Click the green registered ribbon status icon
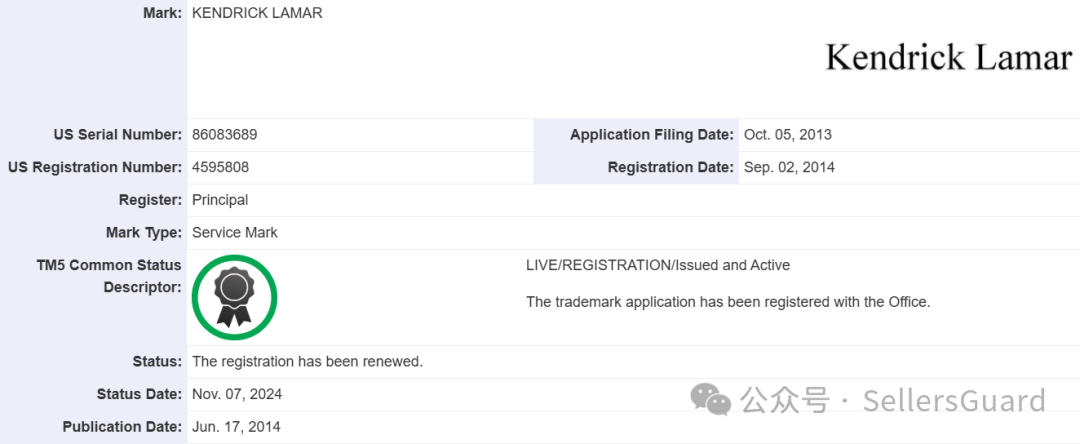The height and width of the screenshot is (444, 1080). [234, 297]
